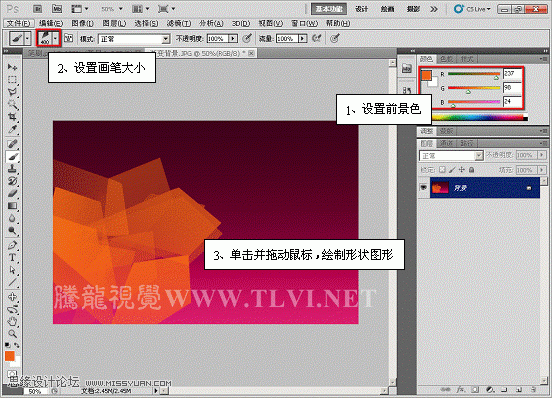Launch Mini Bridge from top bar
The width and height of the screenshot is (552, 398).
[x=57, y=9]
